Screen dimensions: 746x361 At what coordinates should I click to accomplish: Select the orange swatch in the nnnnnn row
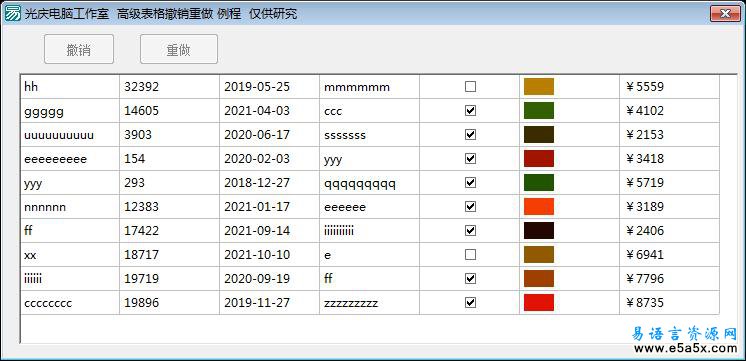[539, 206]
